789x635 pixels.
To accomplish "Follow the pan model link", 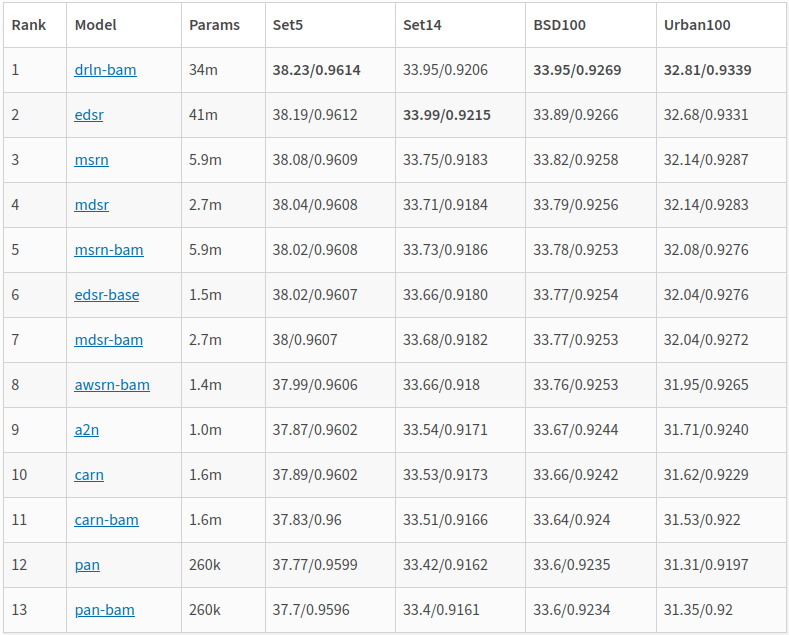I will click(87, 565).
